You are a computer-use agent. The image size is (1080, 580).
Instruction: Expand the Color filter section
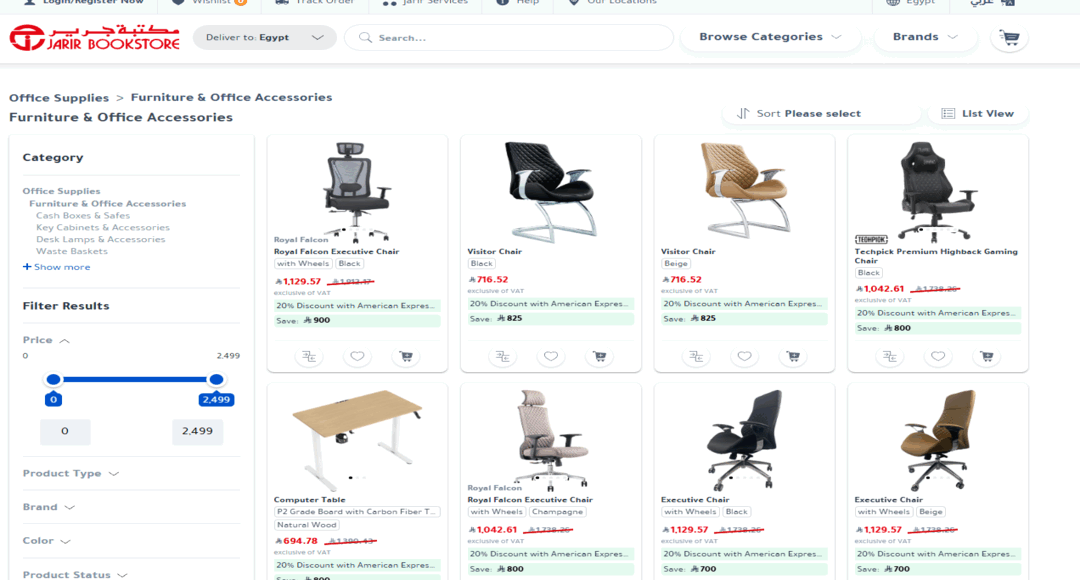pyautogui.click(x=47, y=541)
